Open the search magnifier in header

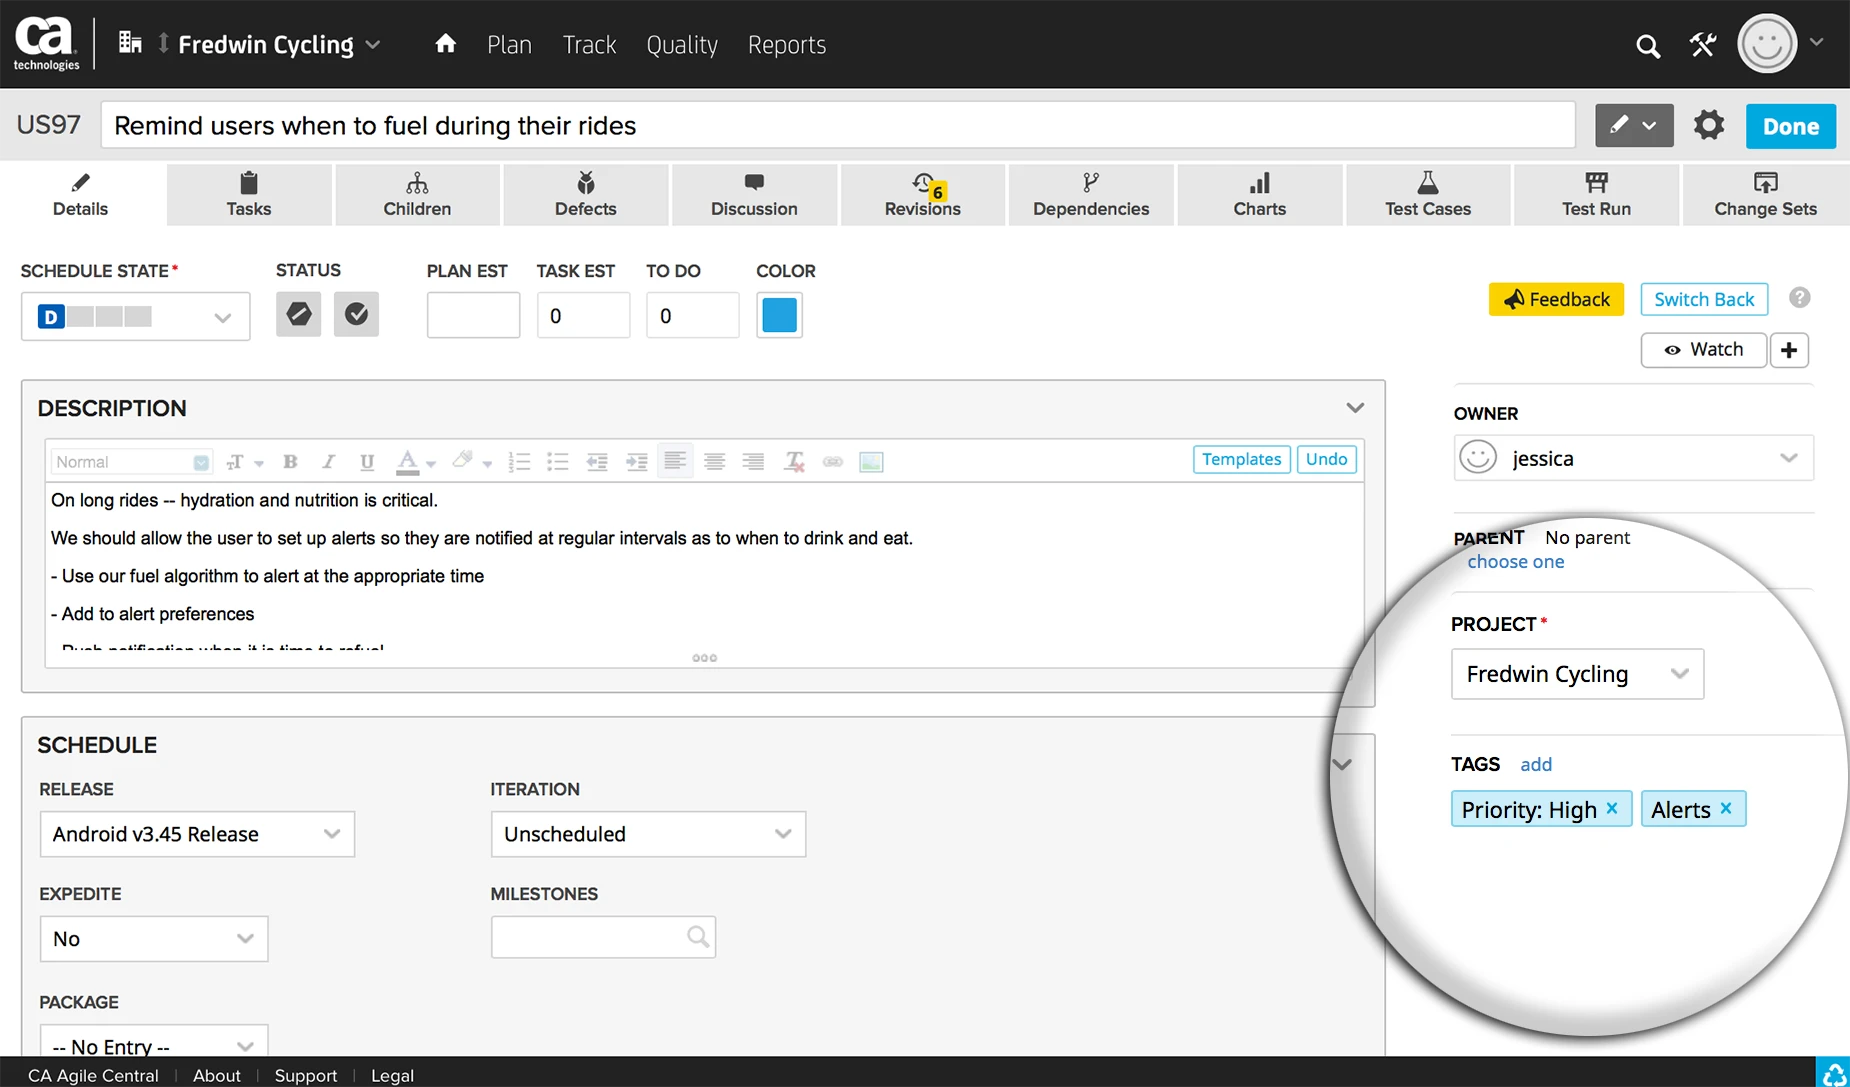coord(1648,46)
